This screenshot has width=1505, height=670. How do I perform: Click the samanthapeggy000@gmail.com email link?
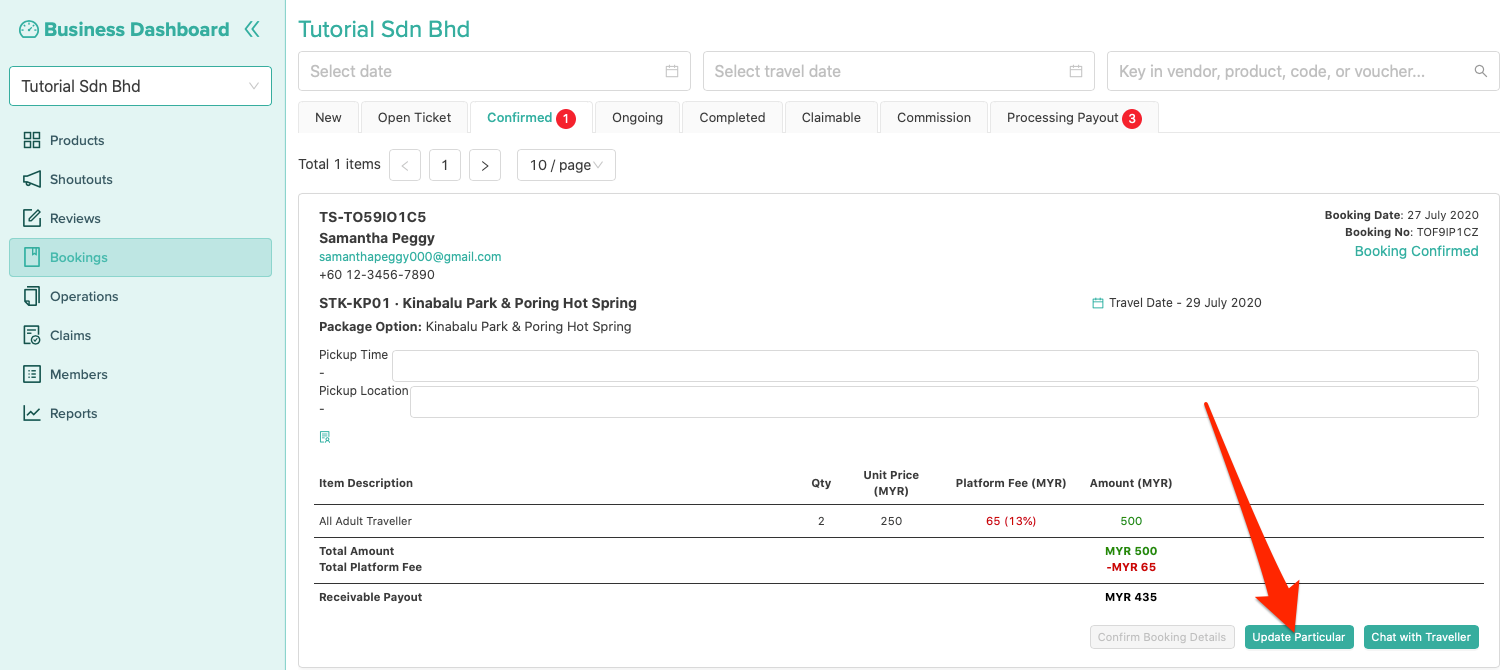pyautogui.click(x=410, y=256)
